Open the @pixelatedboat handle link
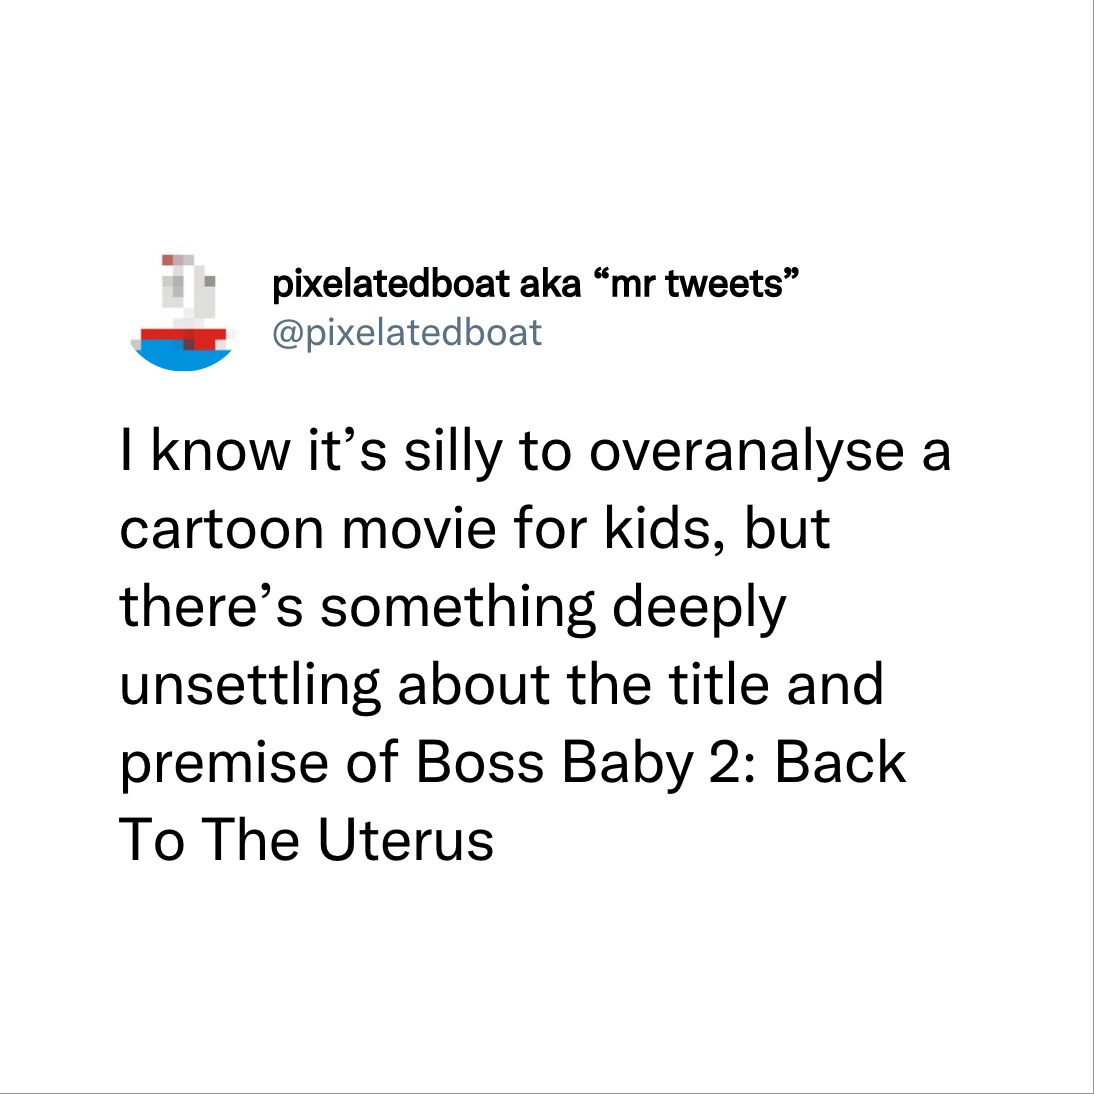This screenshot has width=1094, height=1094. 407,334
